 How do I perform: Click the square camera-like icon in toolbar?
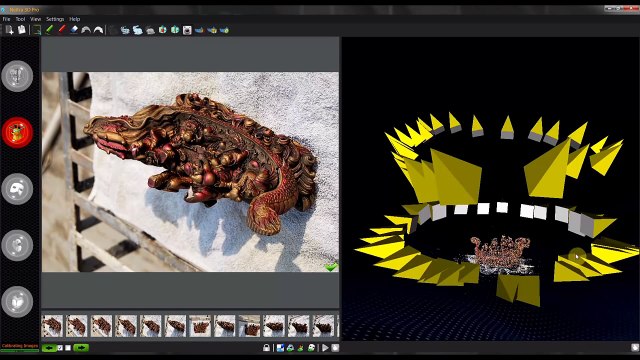click(x=187, y=30)
